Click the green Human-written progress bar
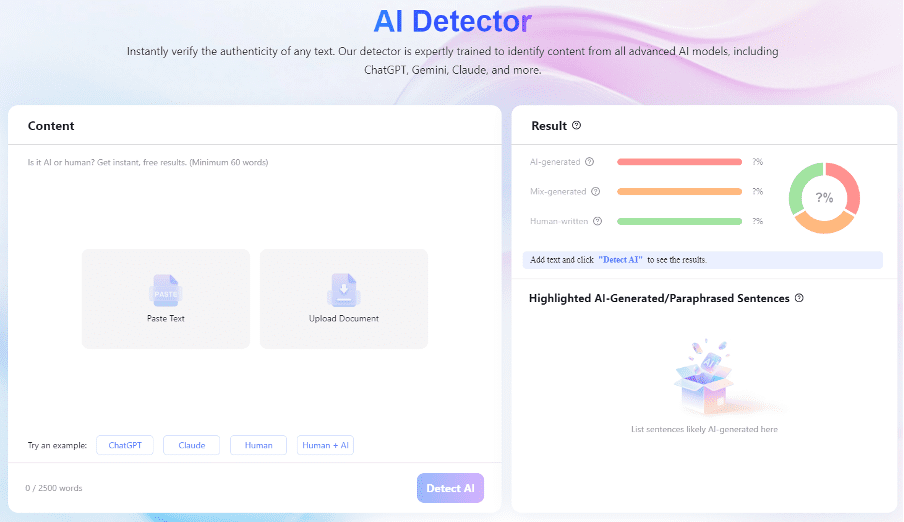The height and width of the screenshot is (522, 904). (x=679, y=221)
